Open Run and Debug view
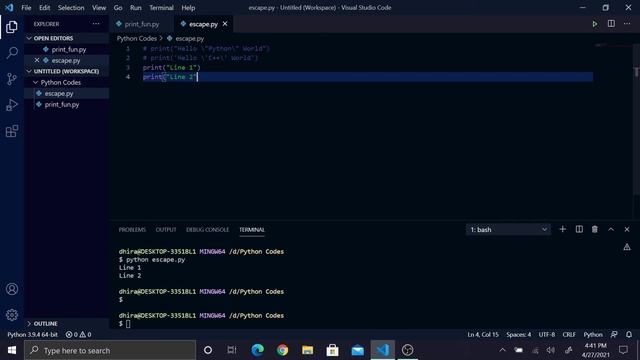640x360 pixels. click(12, 105)
